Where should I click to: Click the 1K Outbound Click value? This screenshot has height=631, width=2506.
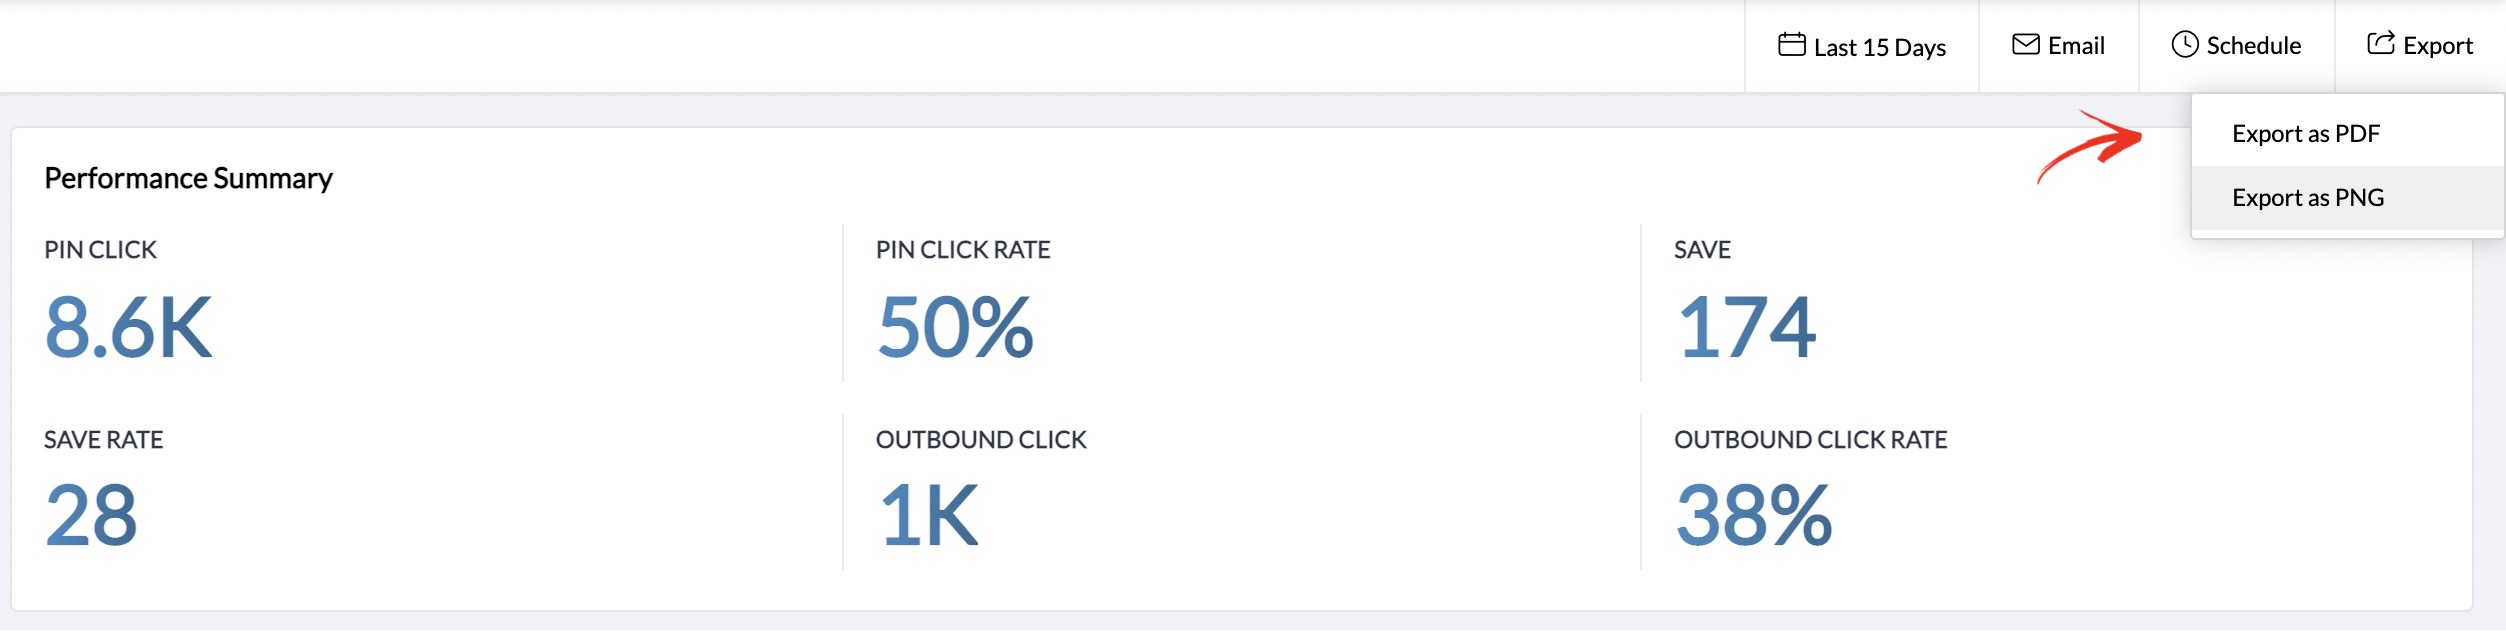(x=927, y=516)
